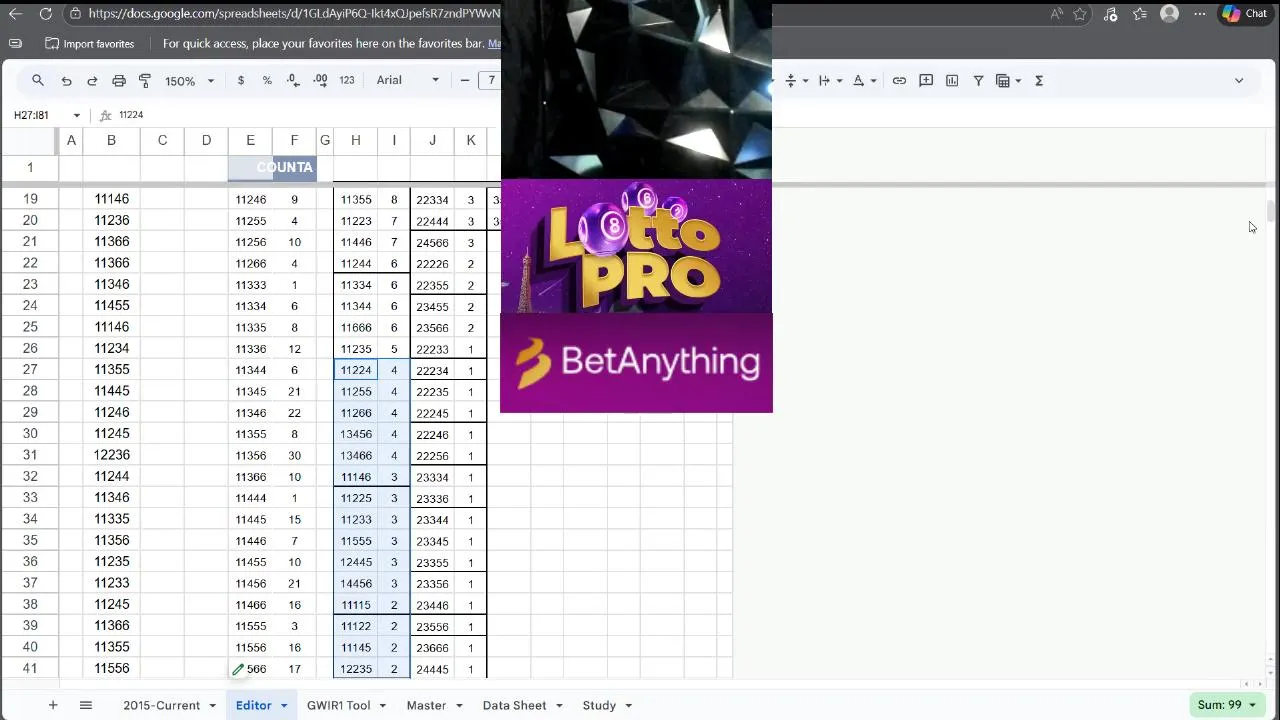Viewport: 1280px width, 720px height.
Task: Insert a link
Action: 899,80
